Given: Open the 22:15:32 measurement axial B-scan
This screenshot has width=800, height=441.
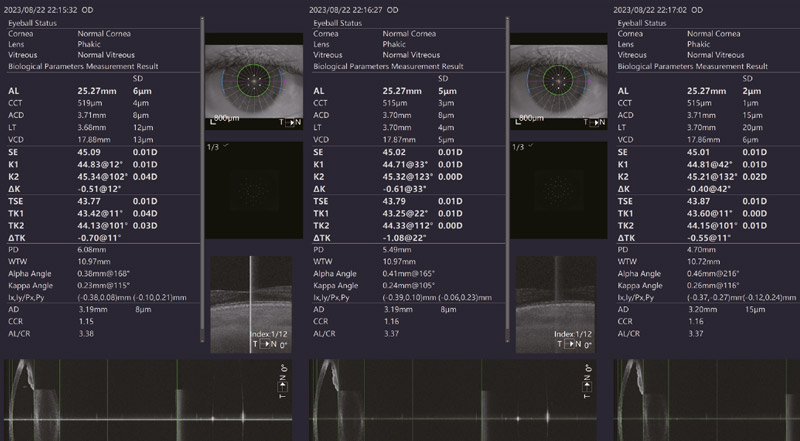Looking at the screenshot, I should [x=148, y=400].
